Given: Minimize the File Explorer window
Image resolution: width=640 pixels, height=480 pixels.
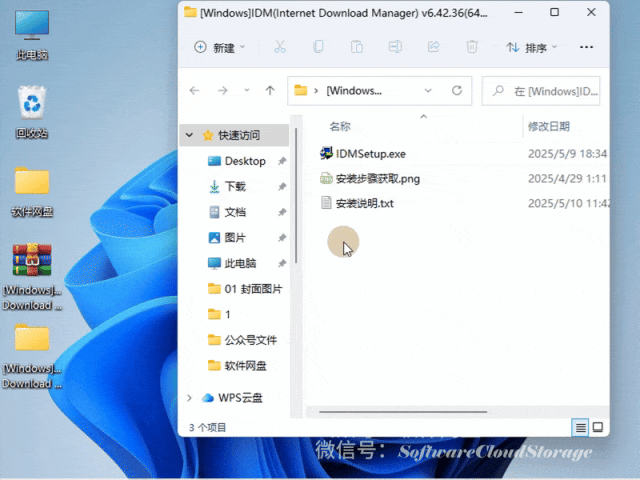Looking at the screenshot, I should pyautogui.click(x=518, y=13).
